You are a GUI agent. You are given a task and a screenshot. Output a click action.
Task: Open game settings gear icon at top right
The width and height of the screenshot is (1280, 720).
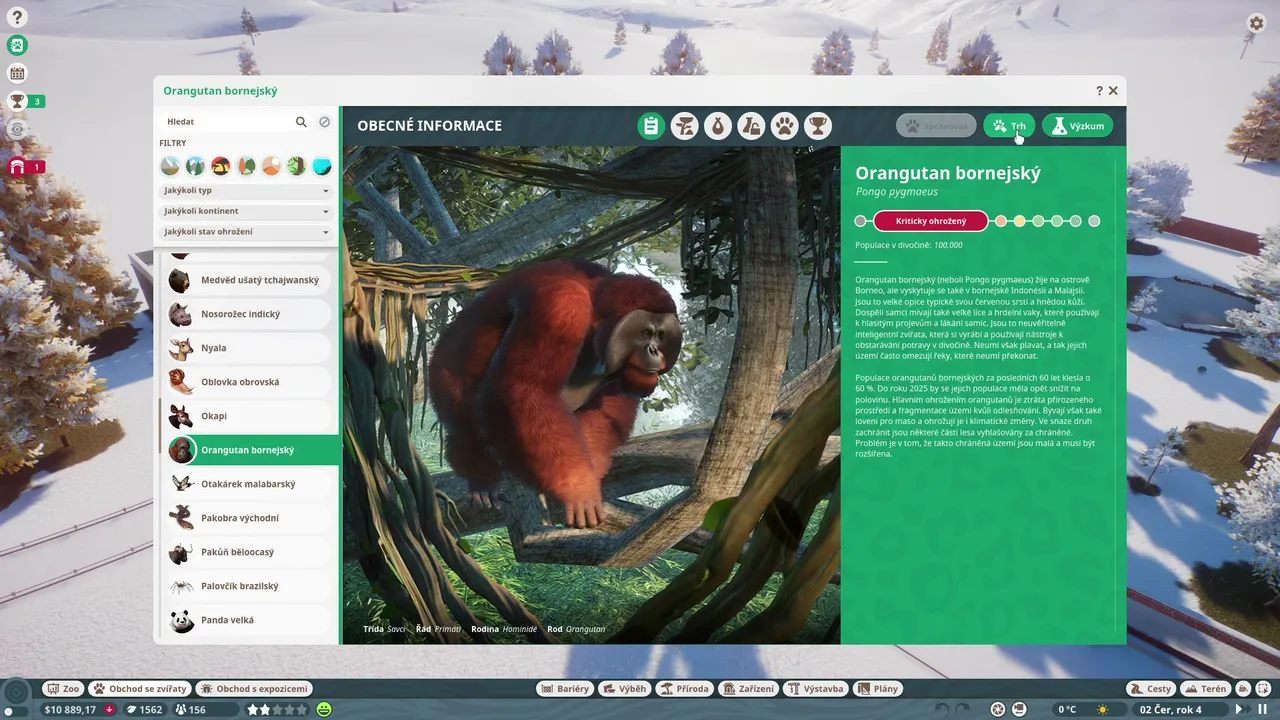click(1256, 23)
